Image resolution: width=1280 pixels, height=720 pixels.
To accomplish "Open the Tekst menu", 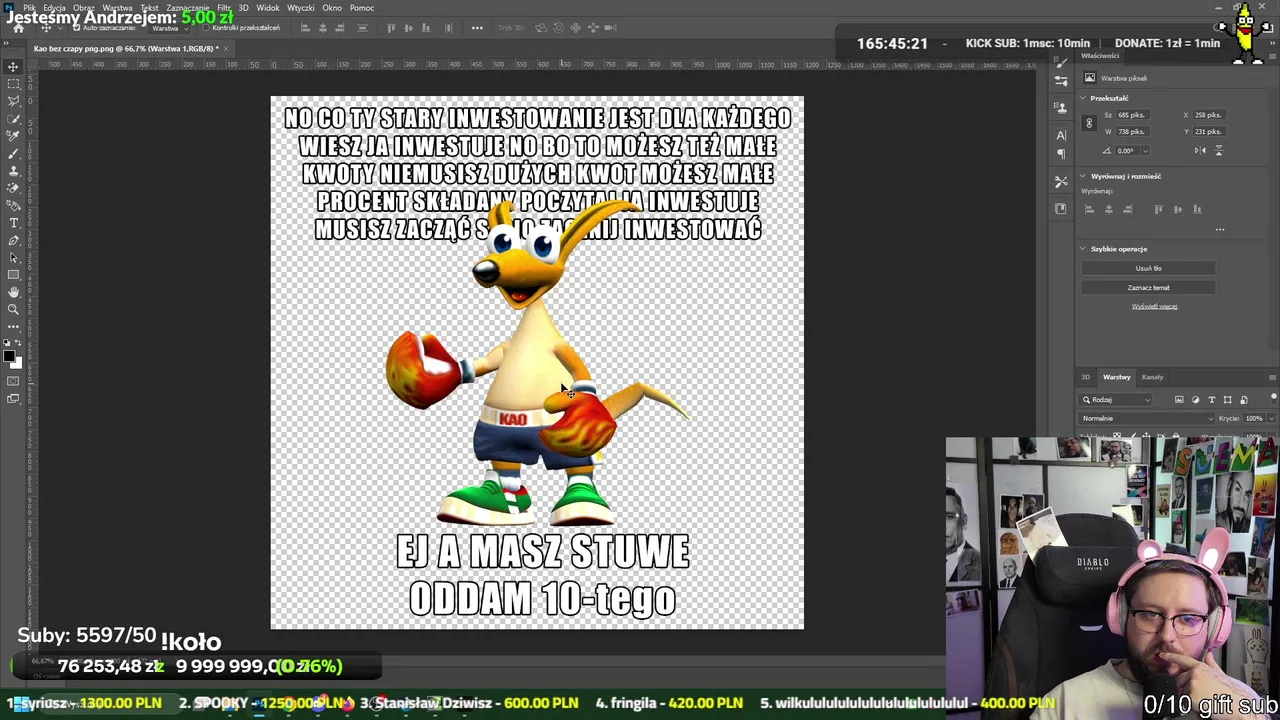I will click(149, 8).
